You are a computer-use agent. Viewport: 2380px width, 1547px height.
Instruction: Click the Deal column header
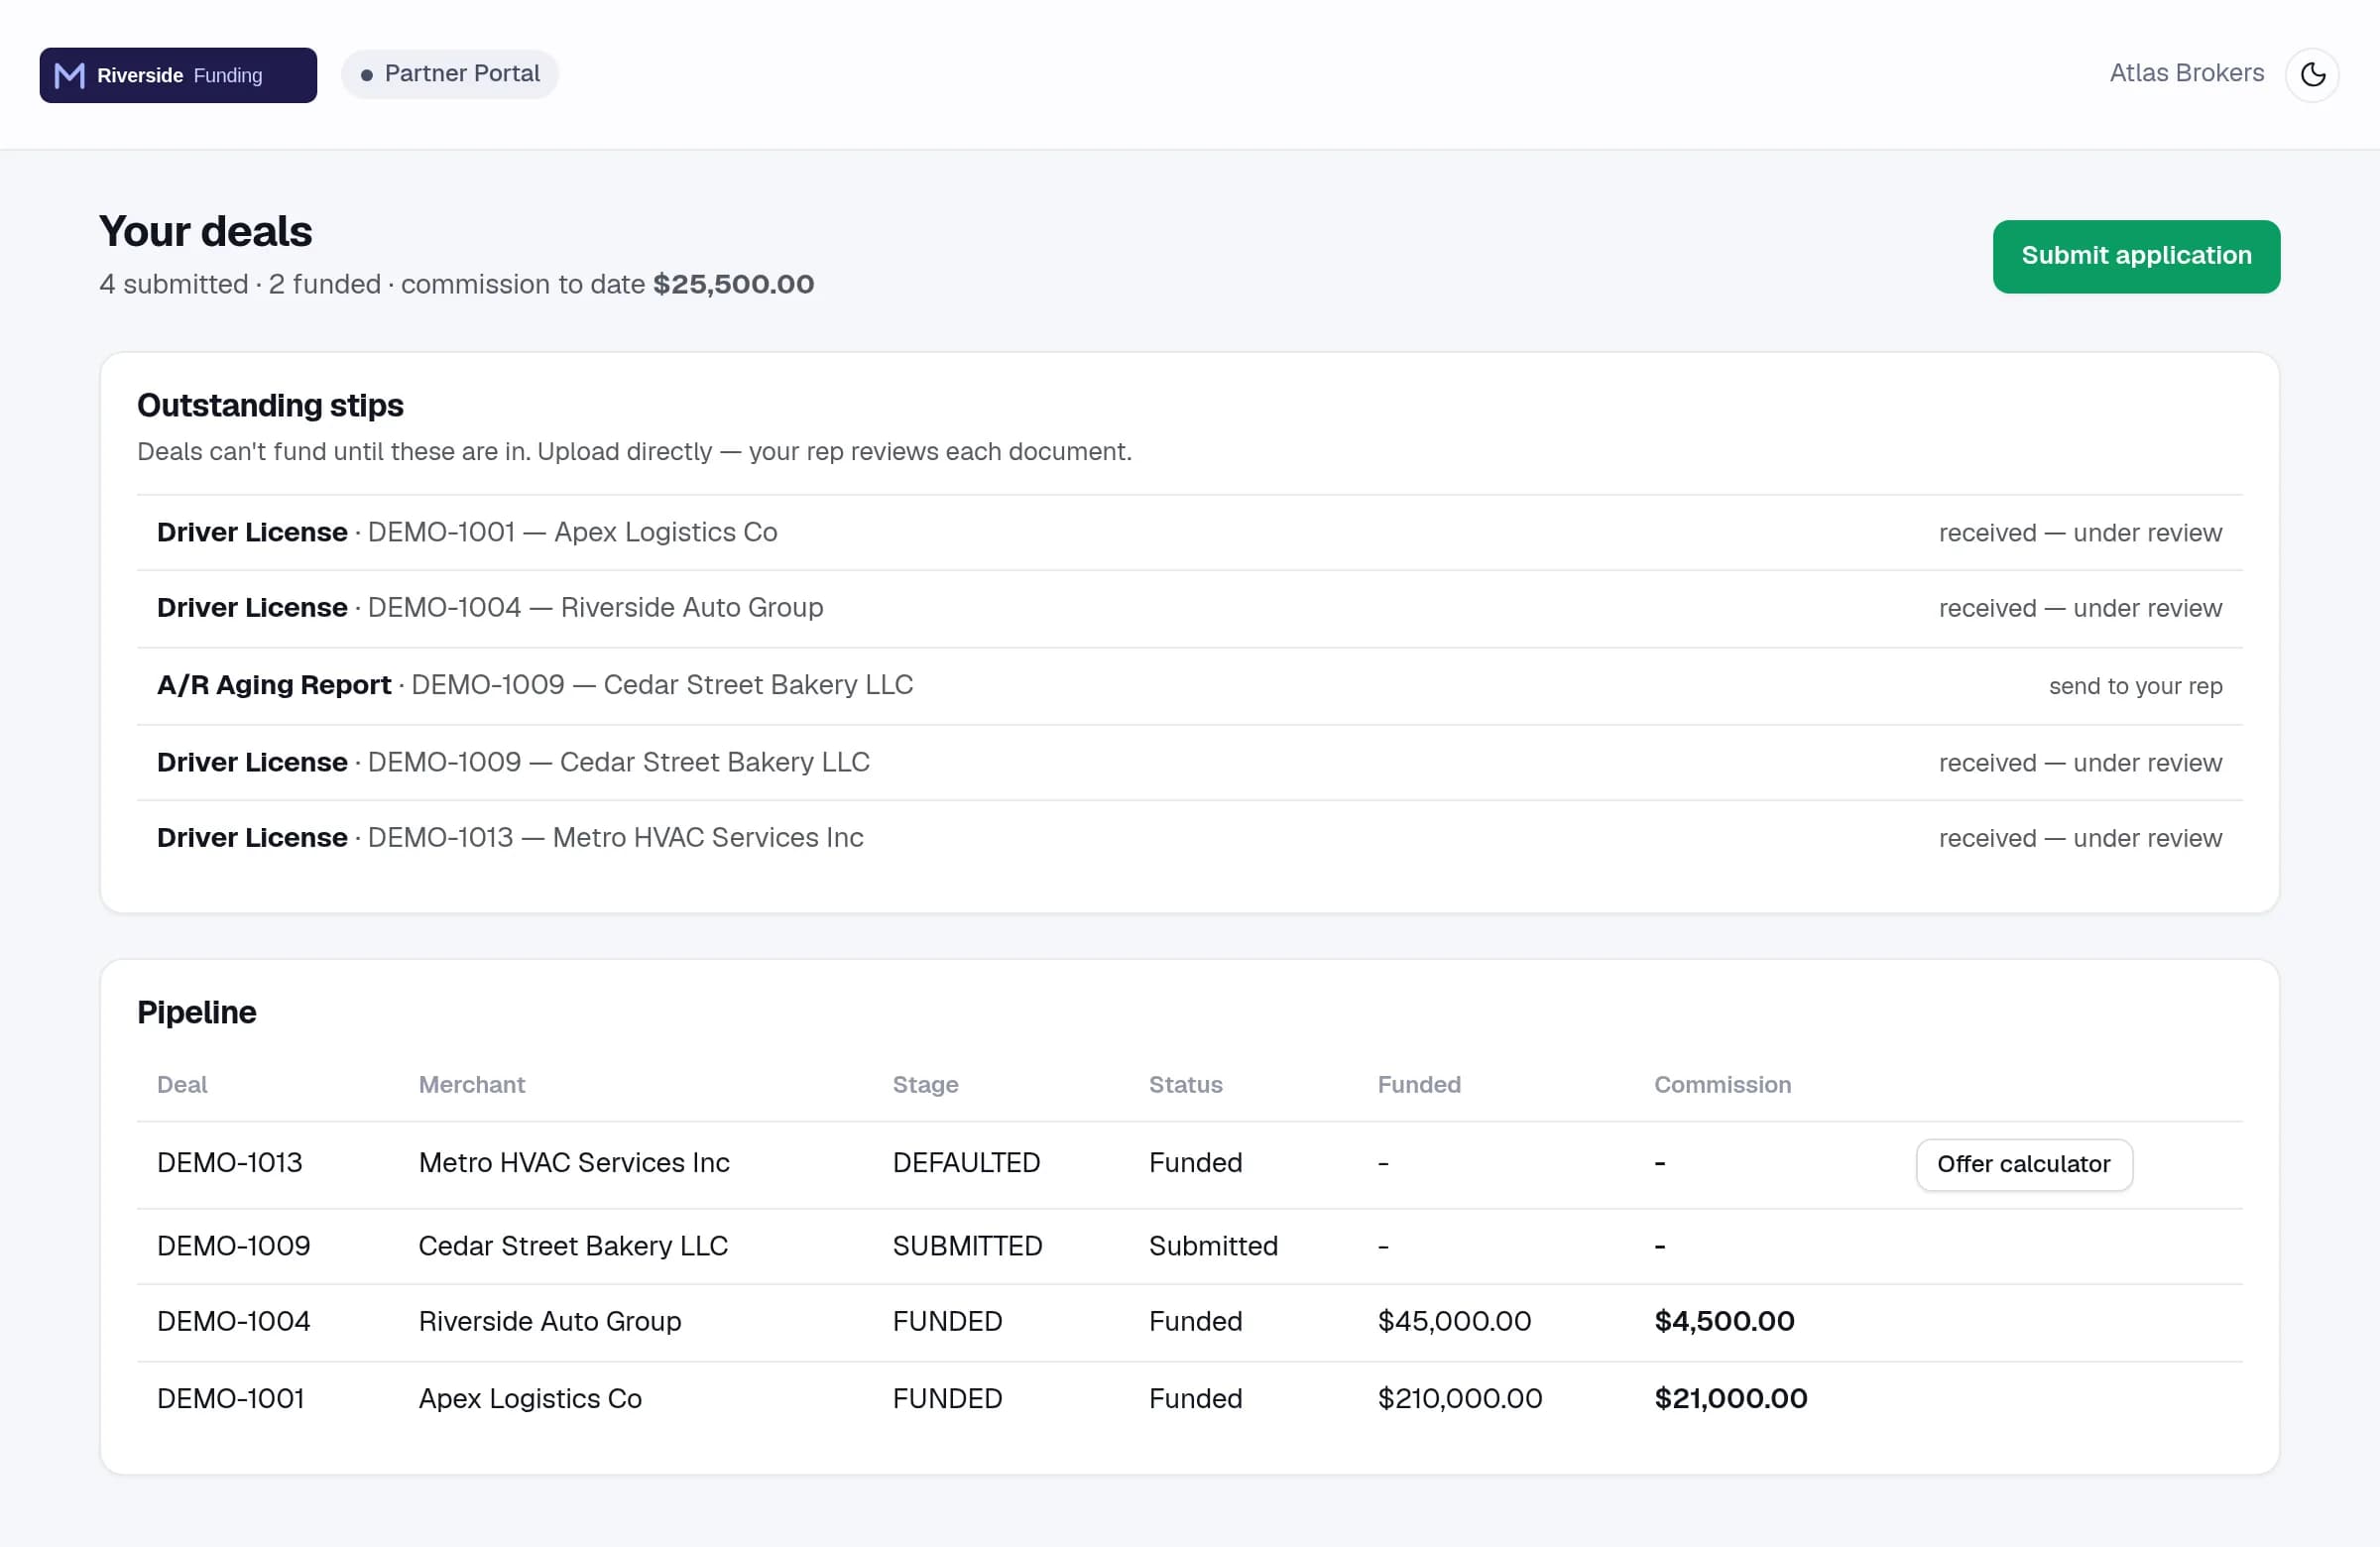[182, 1085]
